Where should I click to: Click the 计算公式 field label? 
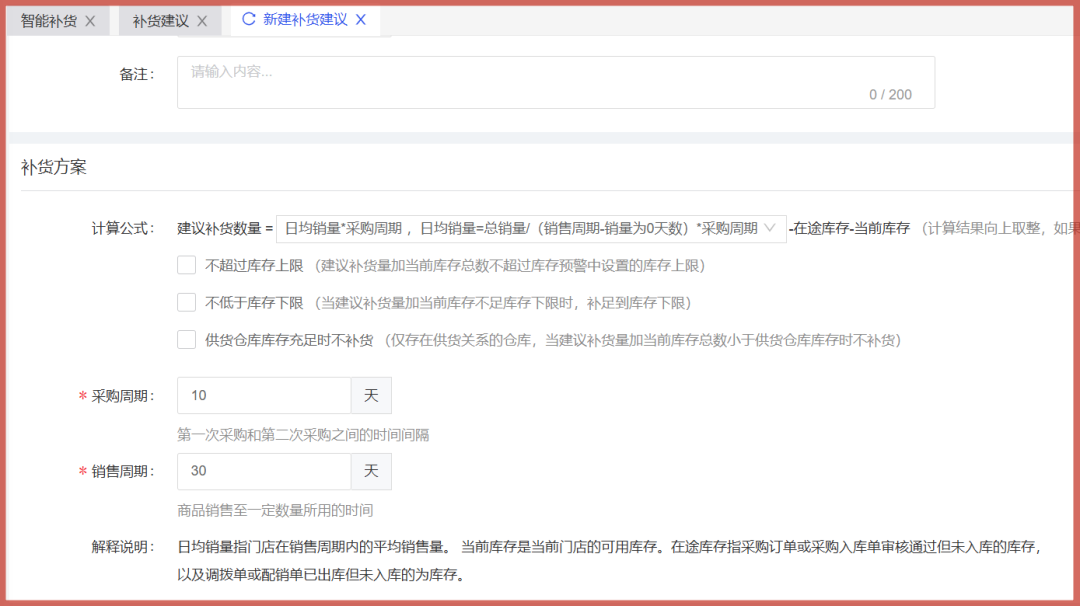click(x=123, y=228)
